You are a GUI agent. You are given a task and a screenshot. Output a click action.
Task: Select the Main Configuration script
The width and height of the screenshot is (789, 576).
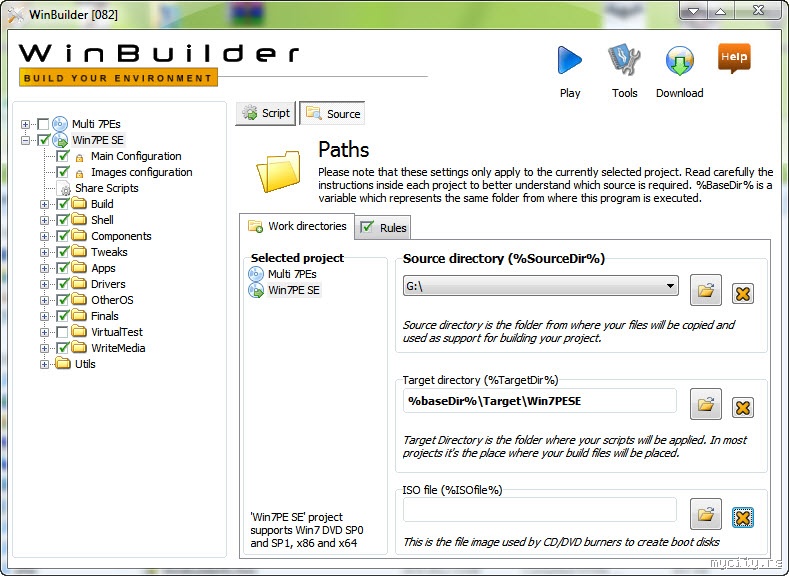[136, 156]
